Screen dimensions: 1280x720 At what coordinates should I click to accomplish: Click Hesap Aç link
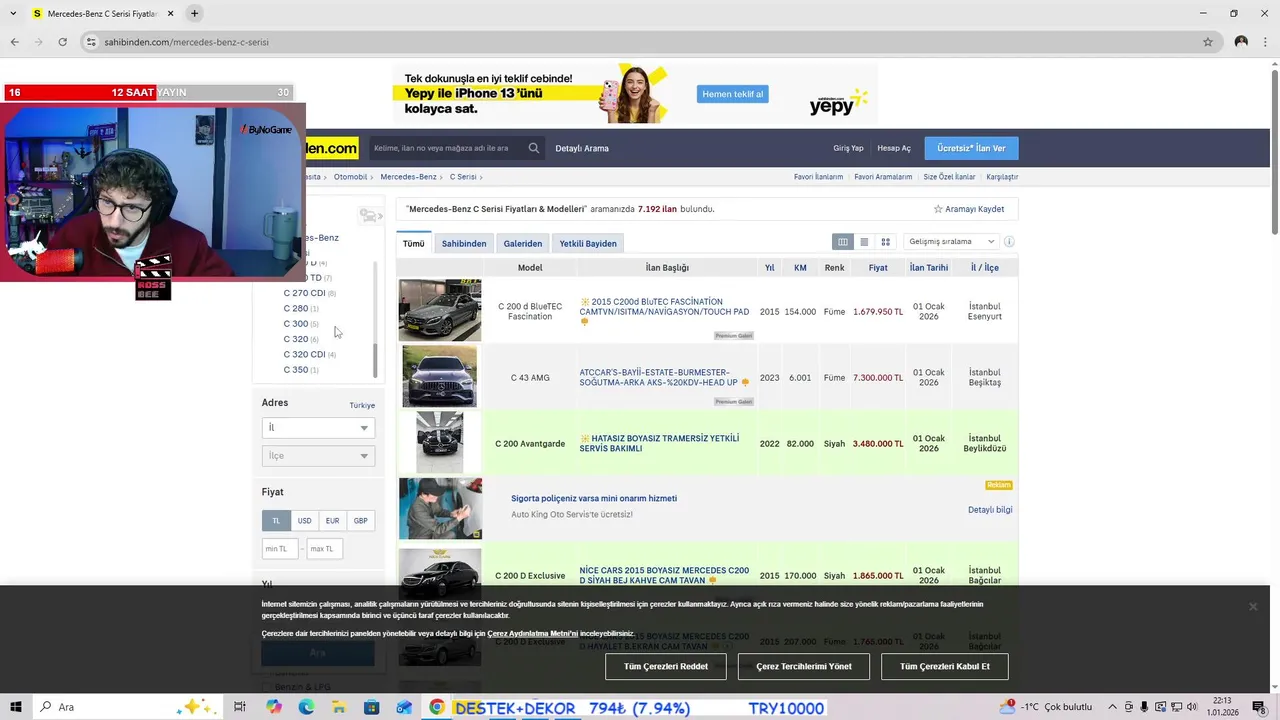click(894, 148)
